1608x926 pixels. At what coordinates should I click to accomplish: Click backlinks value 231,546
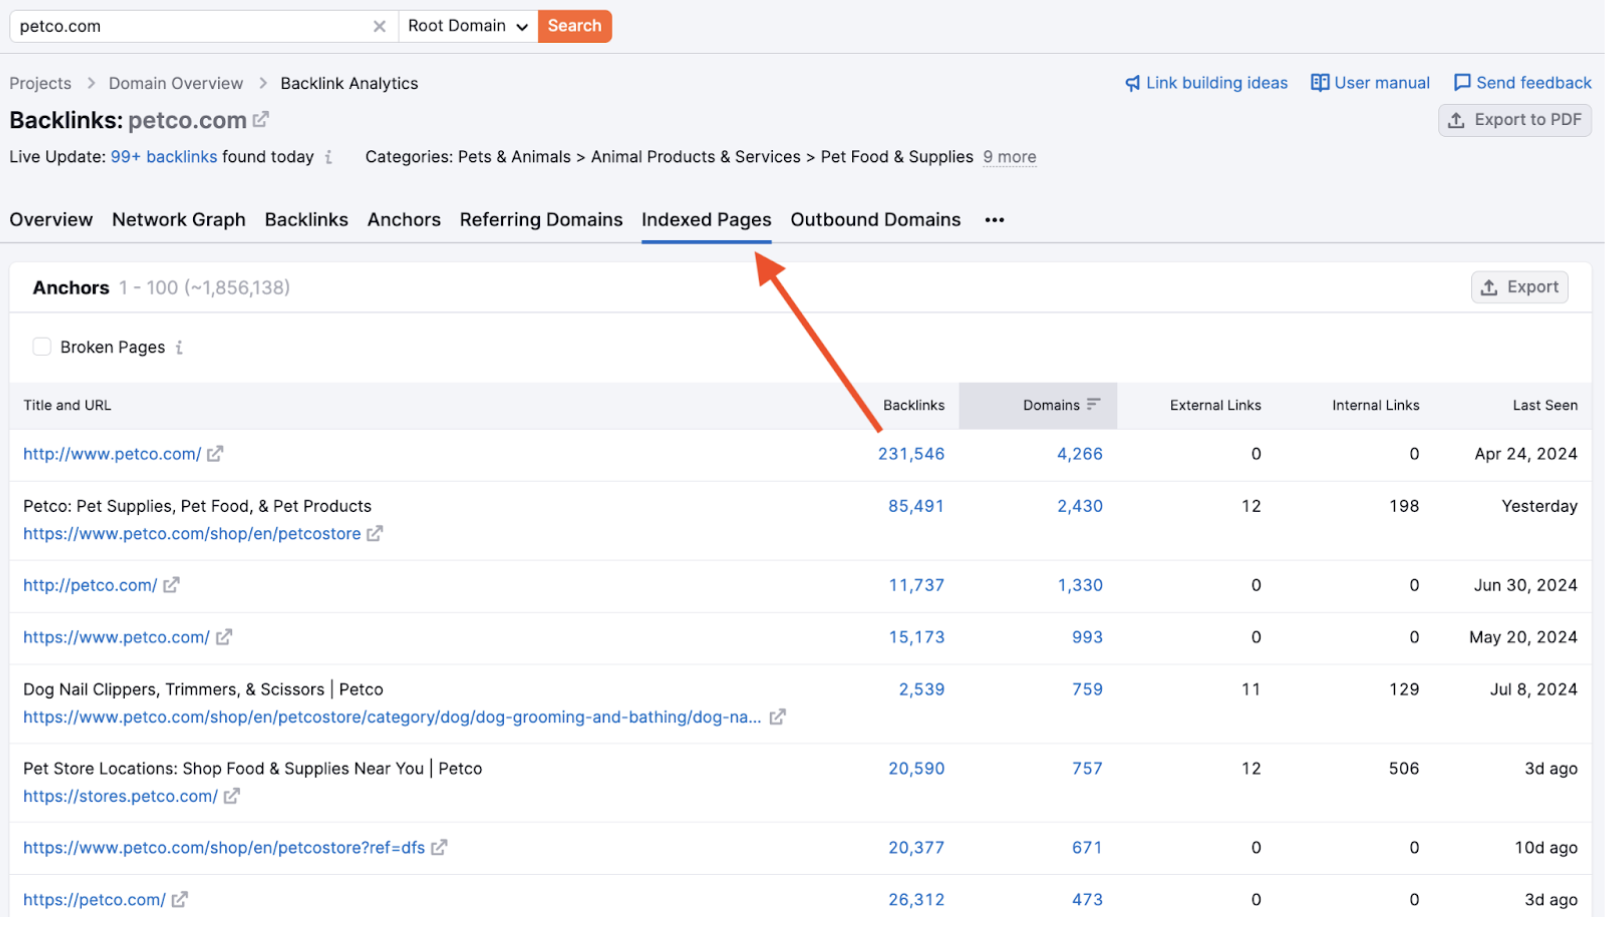tap(911, 454)
